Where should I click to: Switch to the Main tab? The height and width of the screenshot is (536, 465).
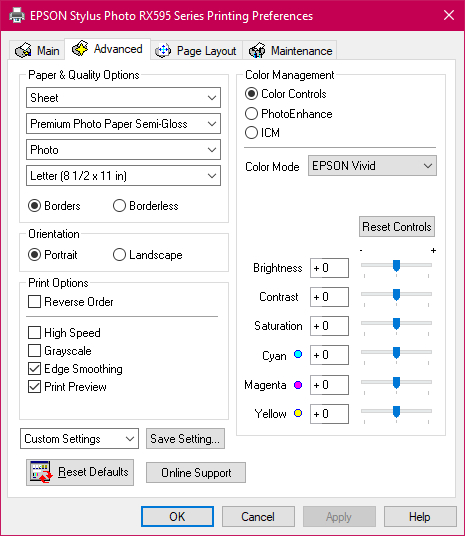(37, 51)
